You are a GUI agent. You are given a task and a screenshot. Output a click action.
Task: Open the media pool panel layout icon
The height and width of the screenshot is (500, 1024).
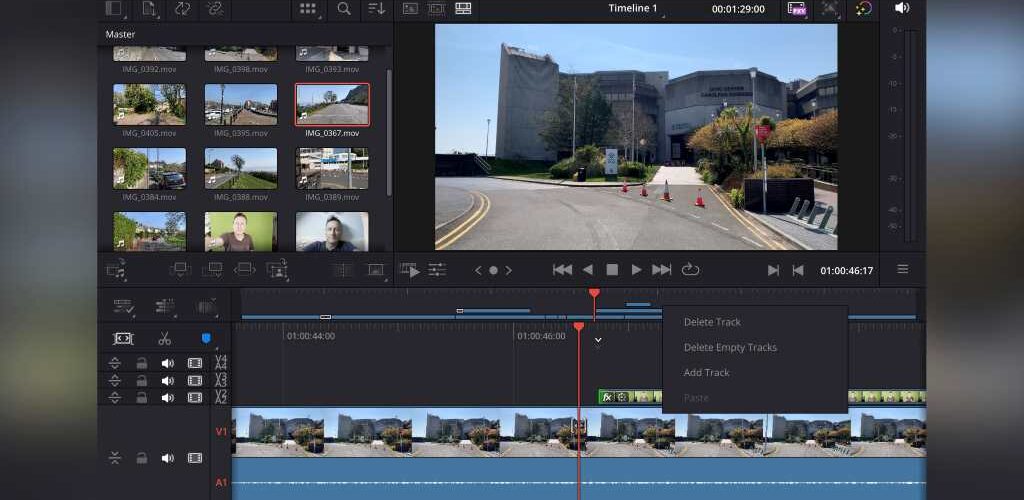coord(114,8)
